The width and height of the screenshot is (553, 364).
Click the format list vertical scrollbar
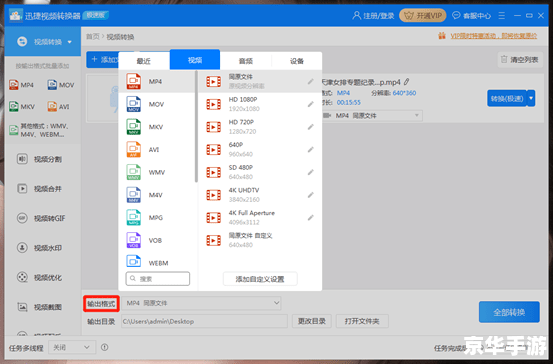pos(196,127)
